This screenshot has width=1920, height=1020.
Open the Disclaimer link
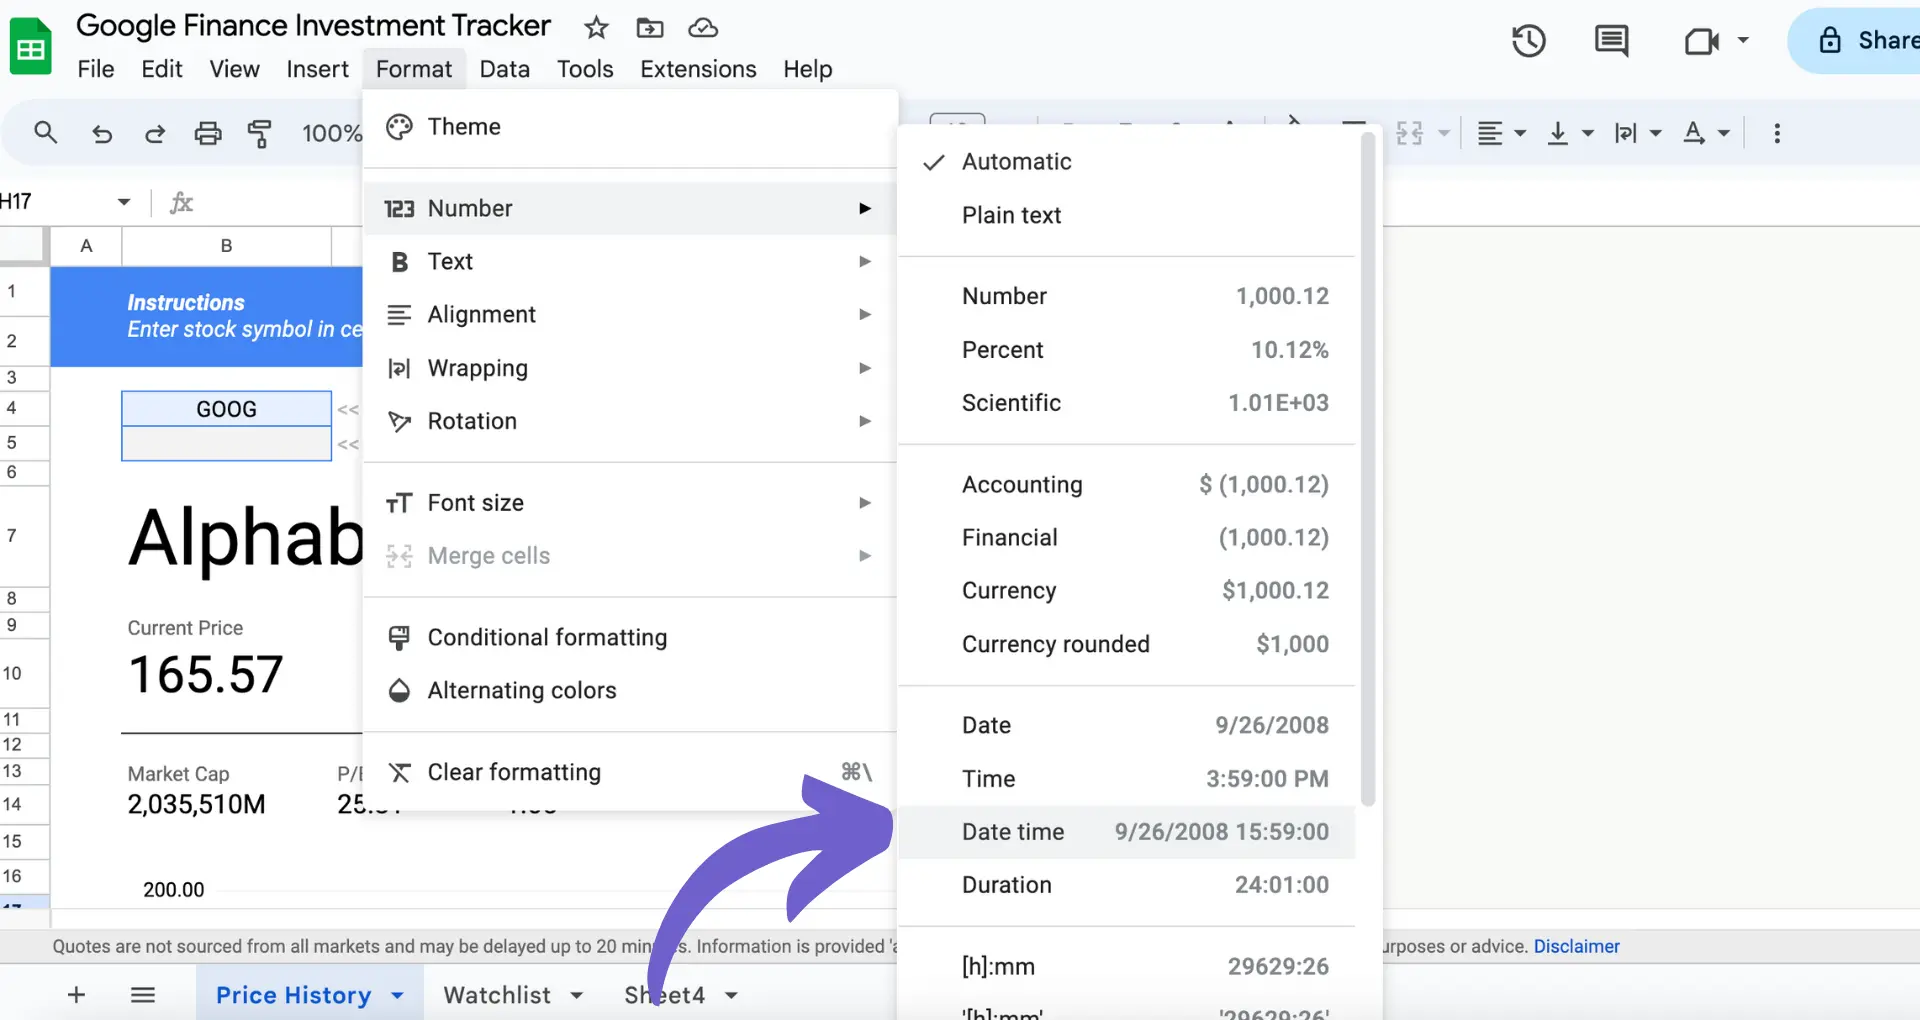pos(1576,946)
